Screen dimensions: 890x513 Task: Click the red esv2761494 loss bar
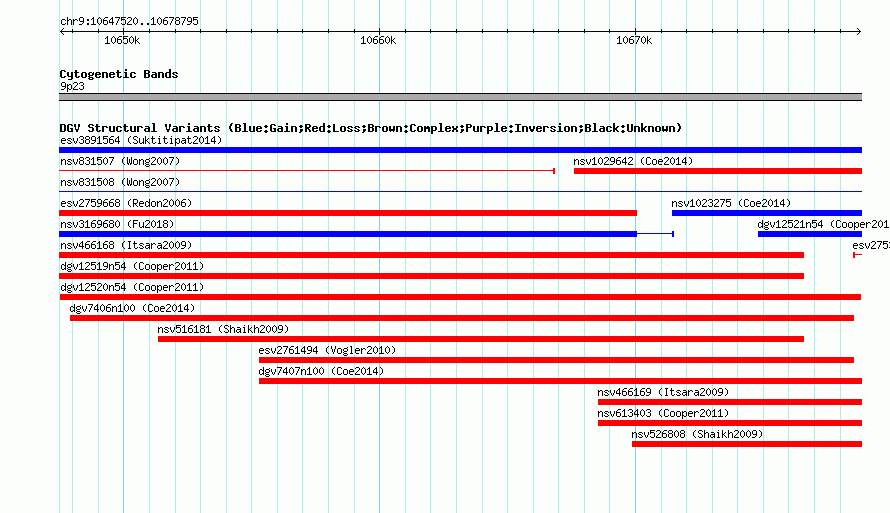[x=556, y=360]
